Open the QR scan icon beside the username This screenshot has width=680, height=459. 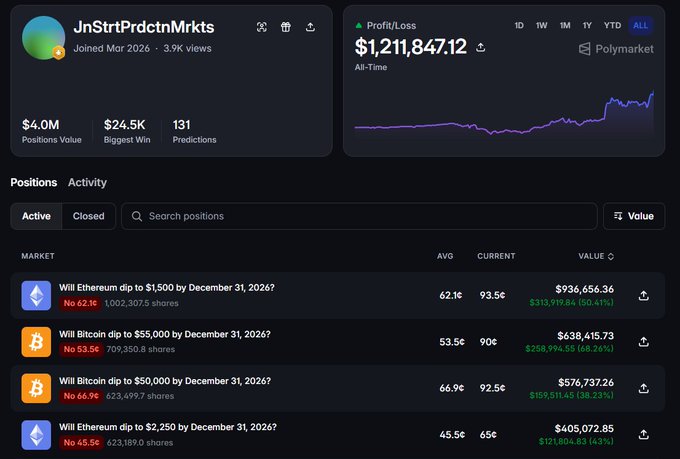[x=262, y=27]
